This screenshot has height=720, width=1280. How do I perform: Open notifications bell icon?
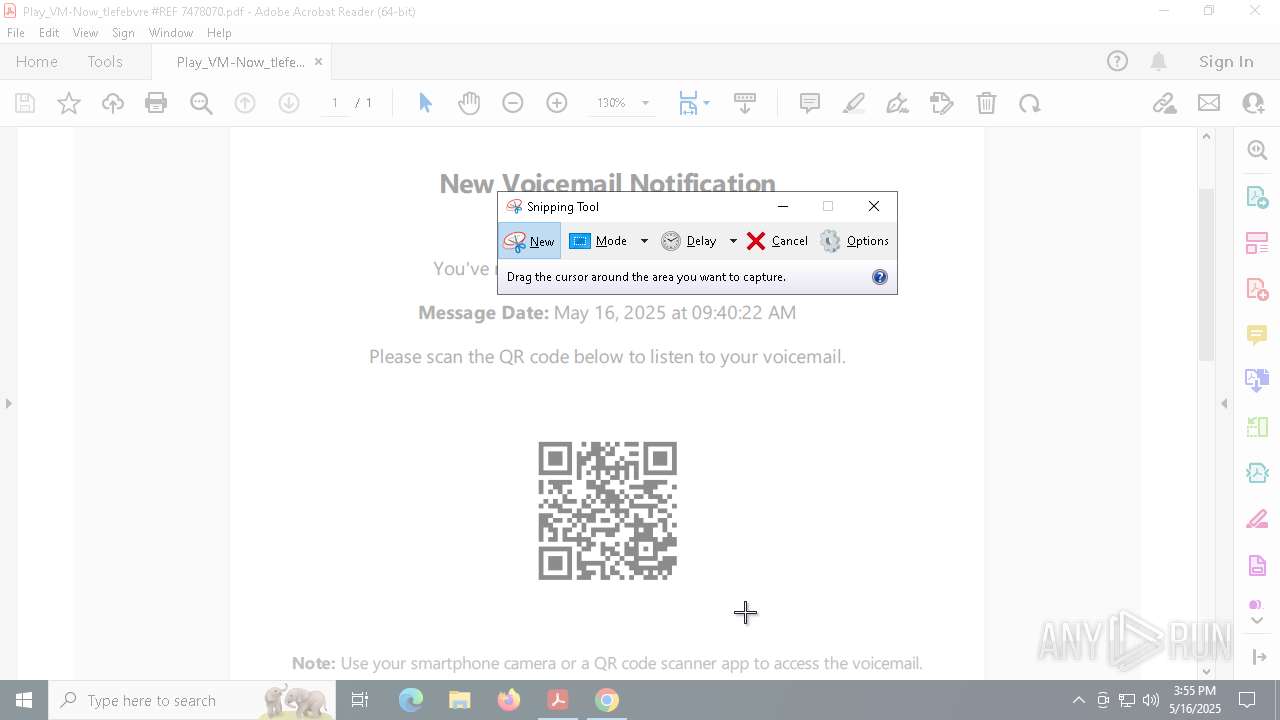point(1158,61)
